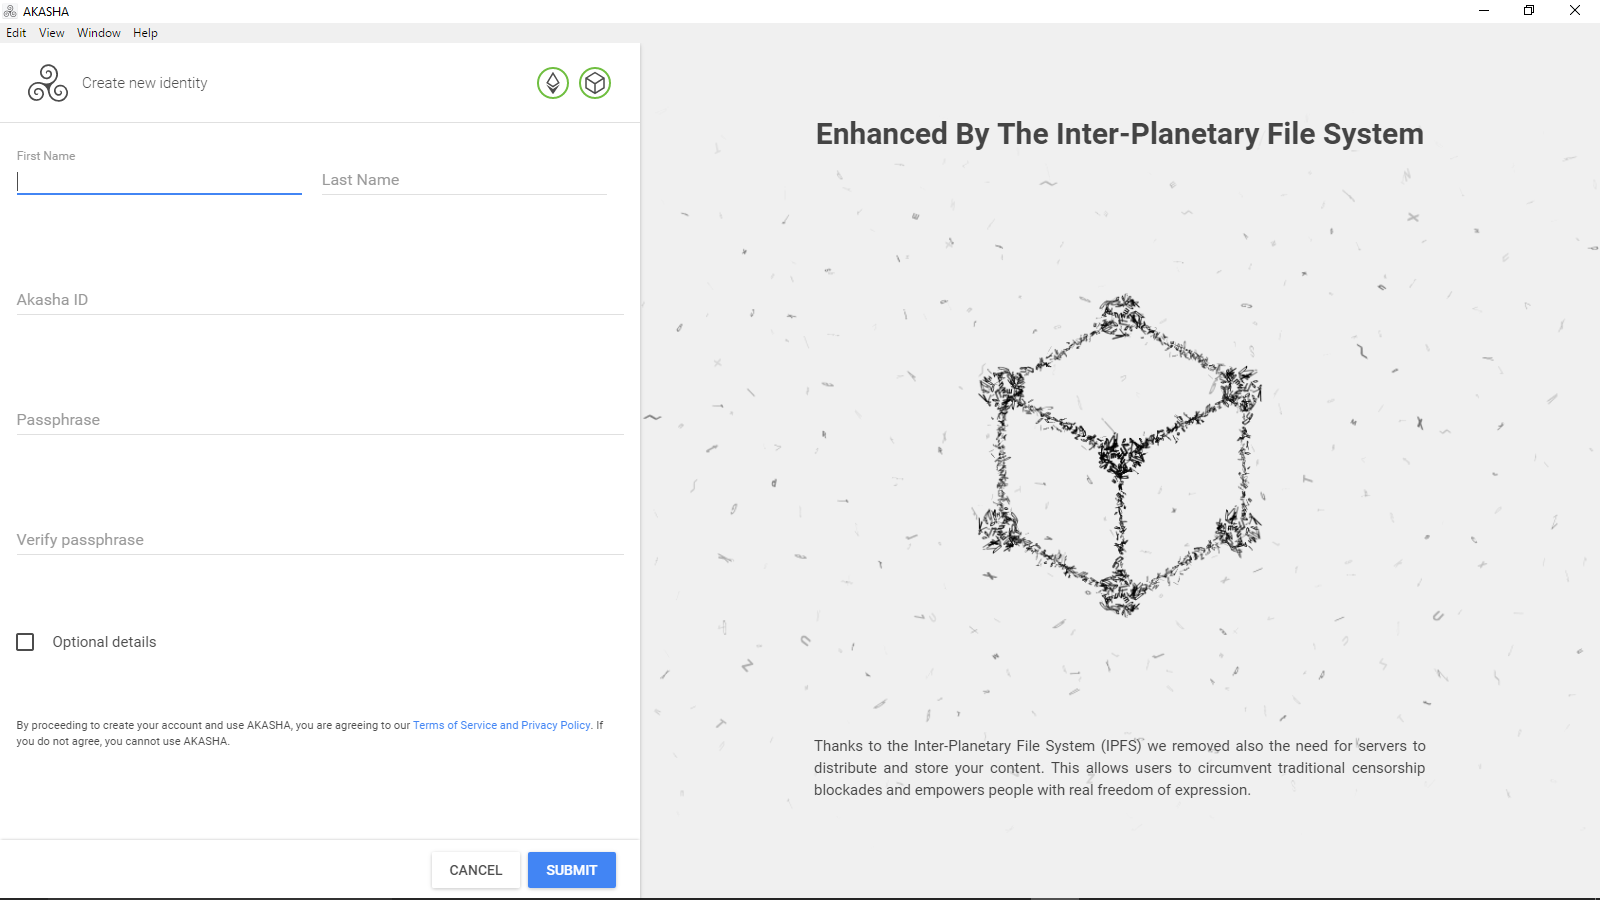Click into the Last Name field
Screen dimensions: 1600x900
coord(464,180)
